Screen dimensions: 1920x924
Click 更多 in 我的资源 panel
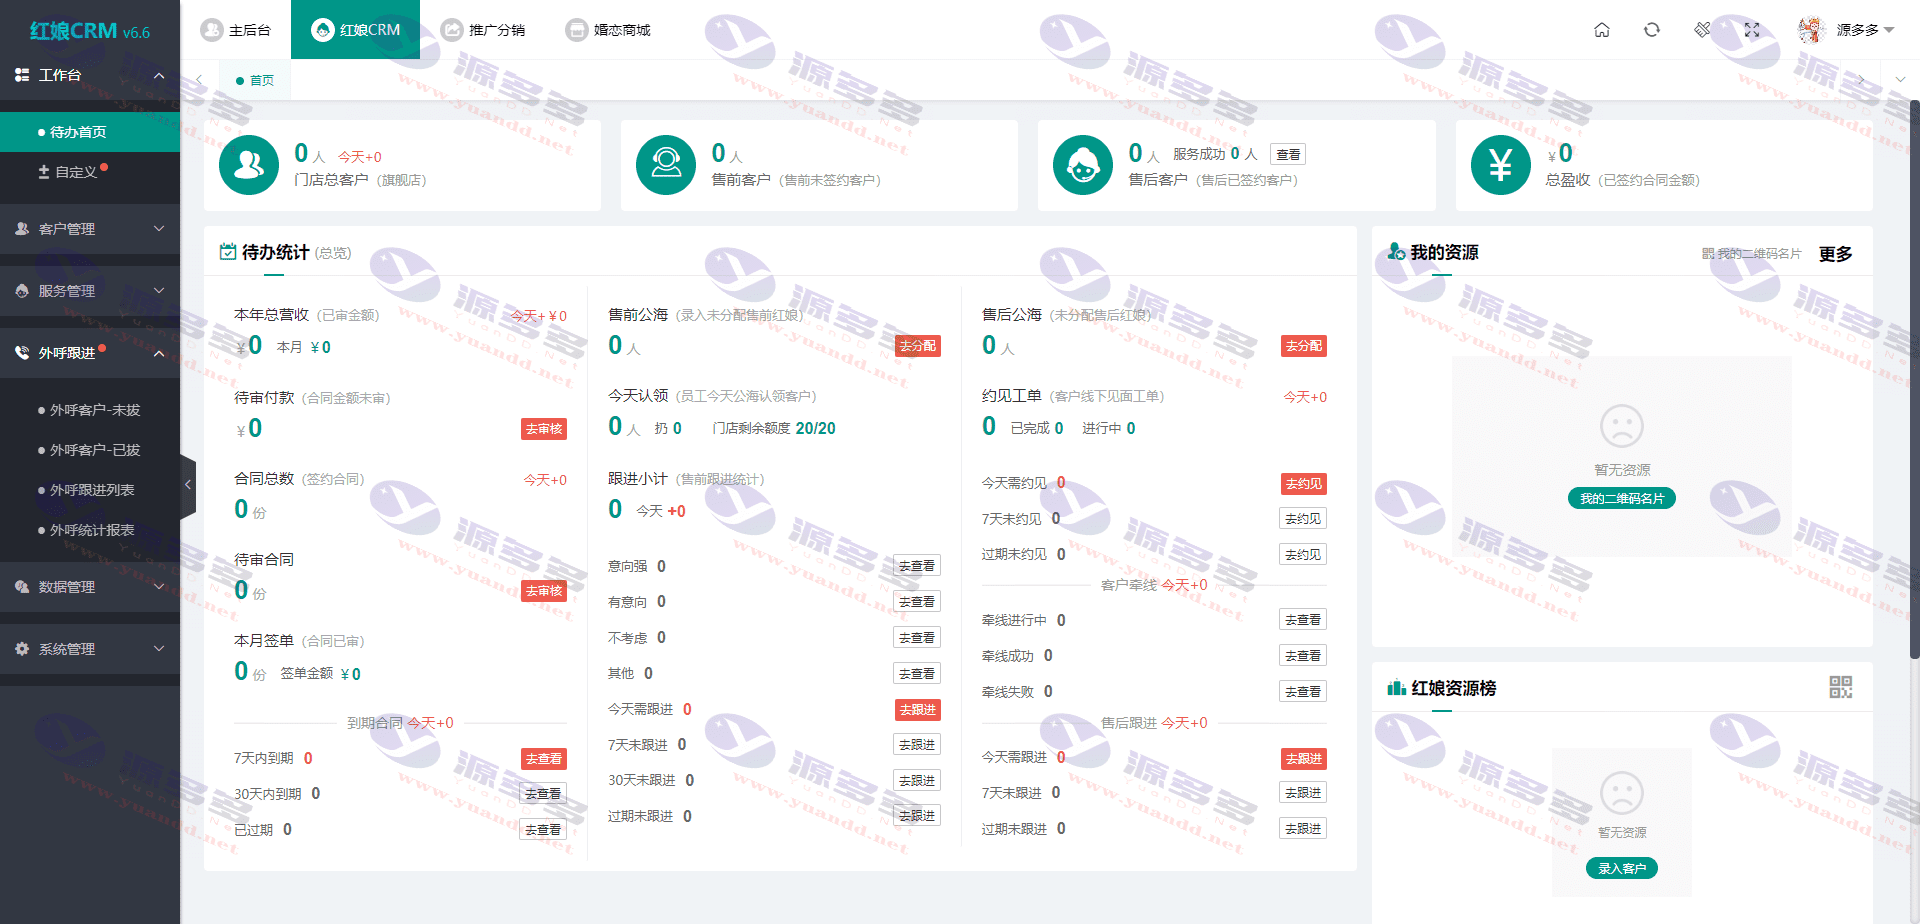point(1835,254)
